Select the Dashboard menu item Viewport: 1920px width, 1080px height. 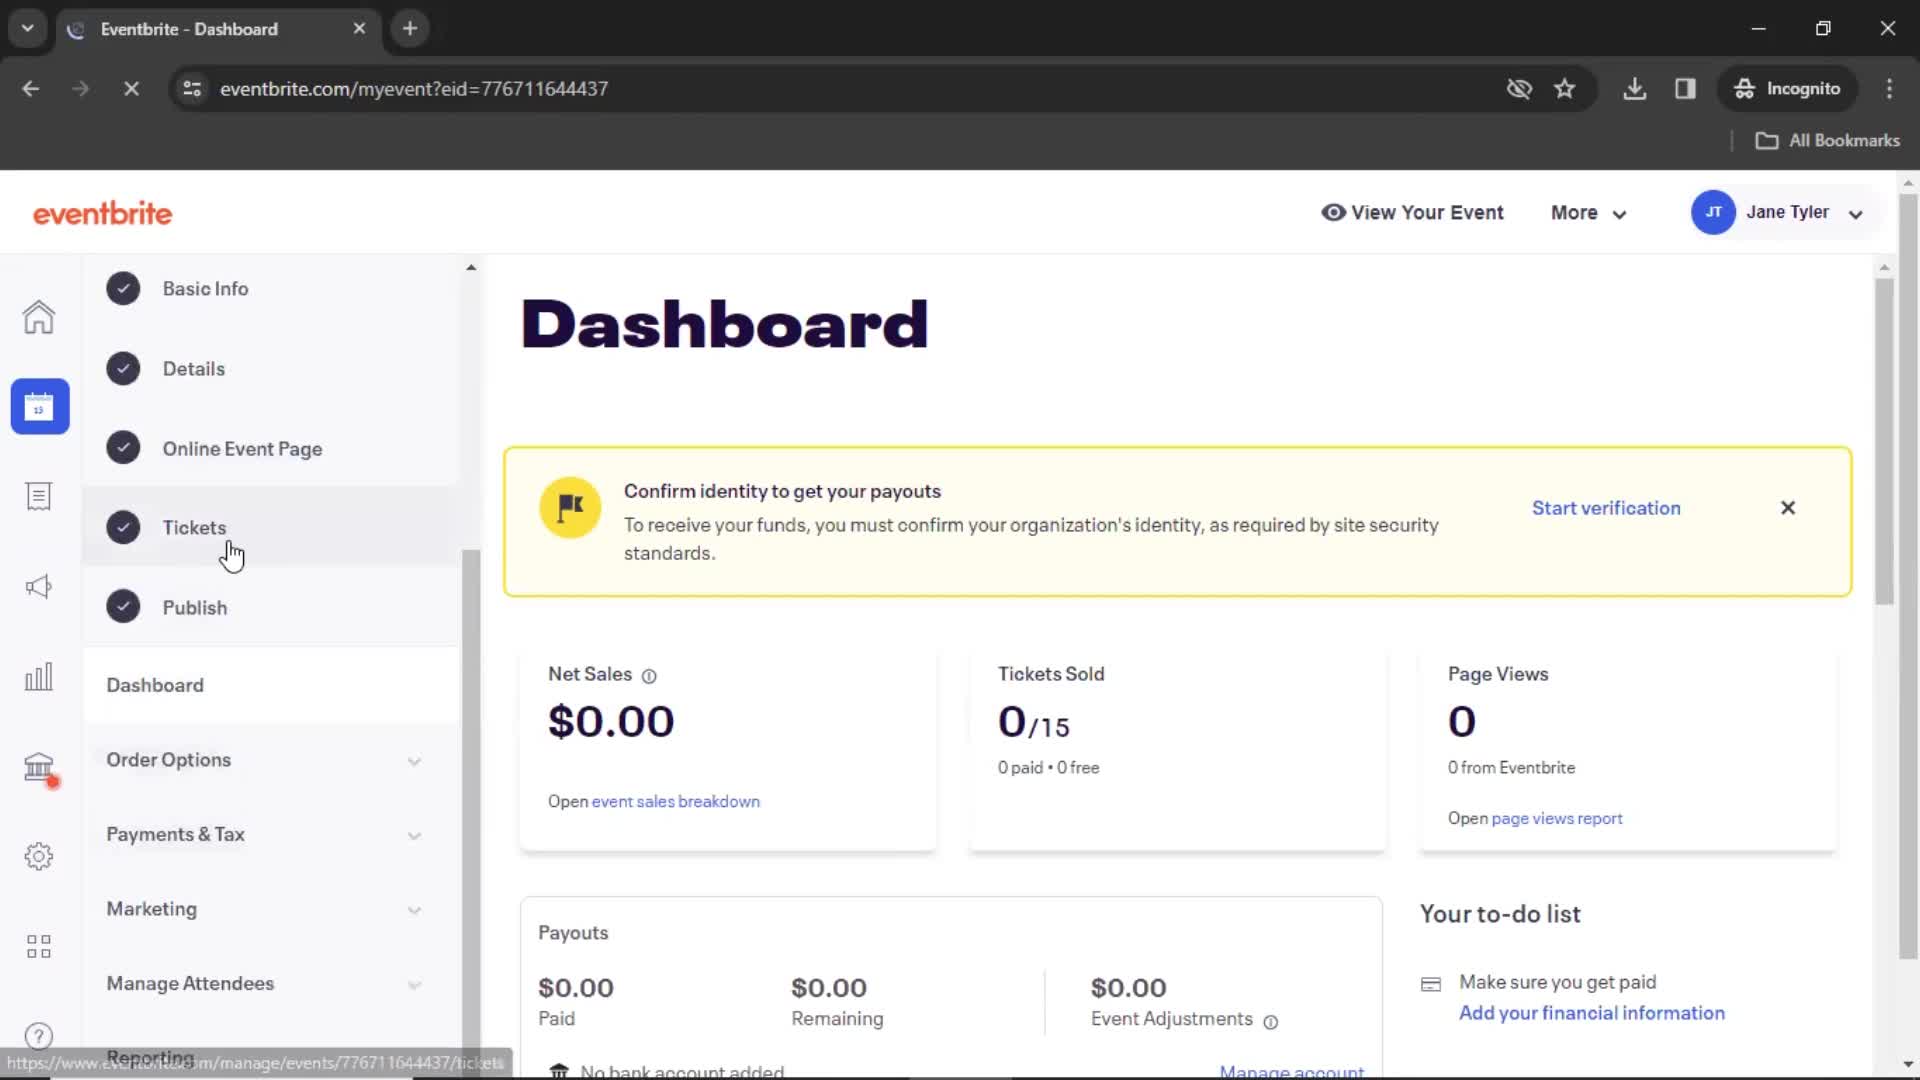[154, 684]
